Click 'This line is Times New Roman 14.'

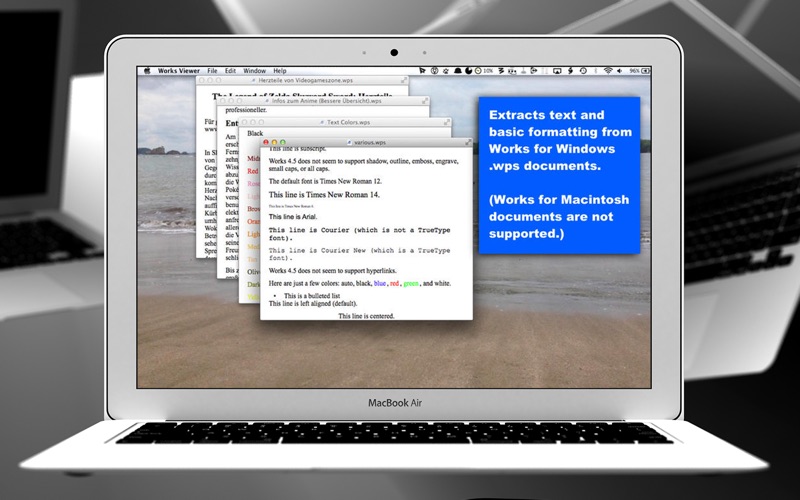(324, 194)
